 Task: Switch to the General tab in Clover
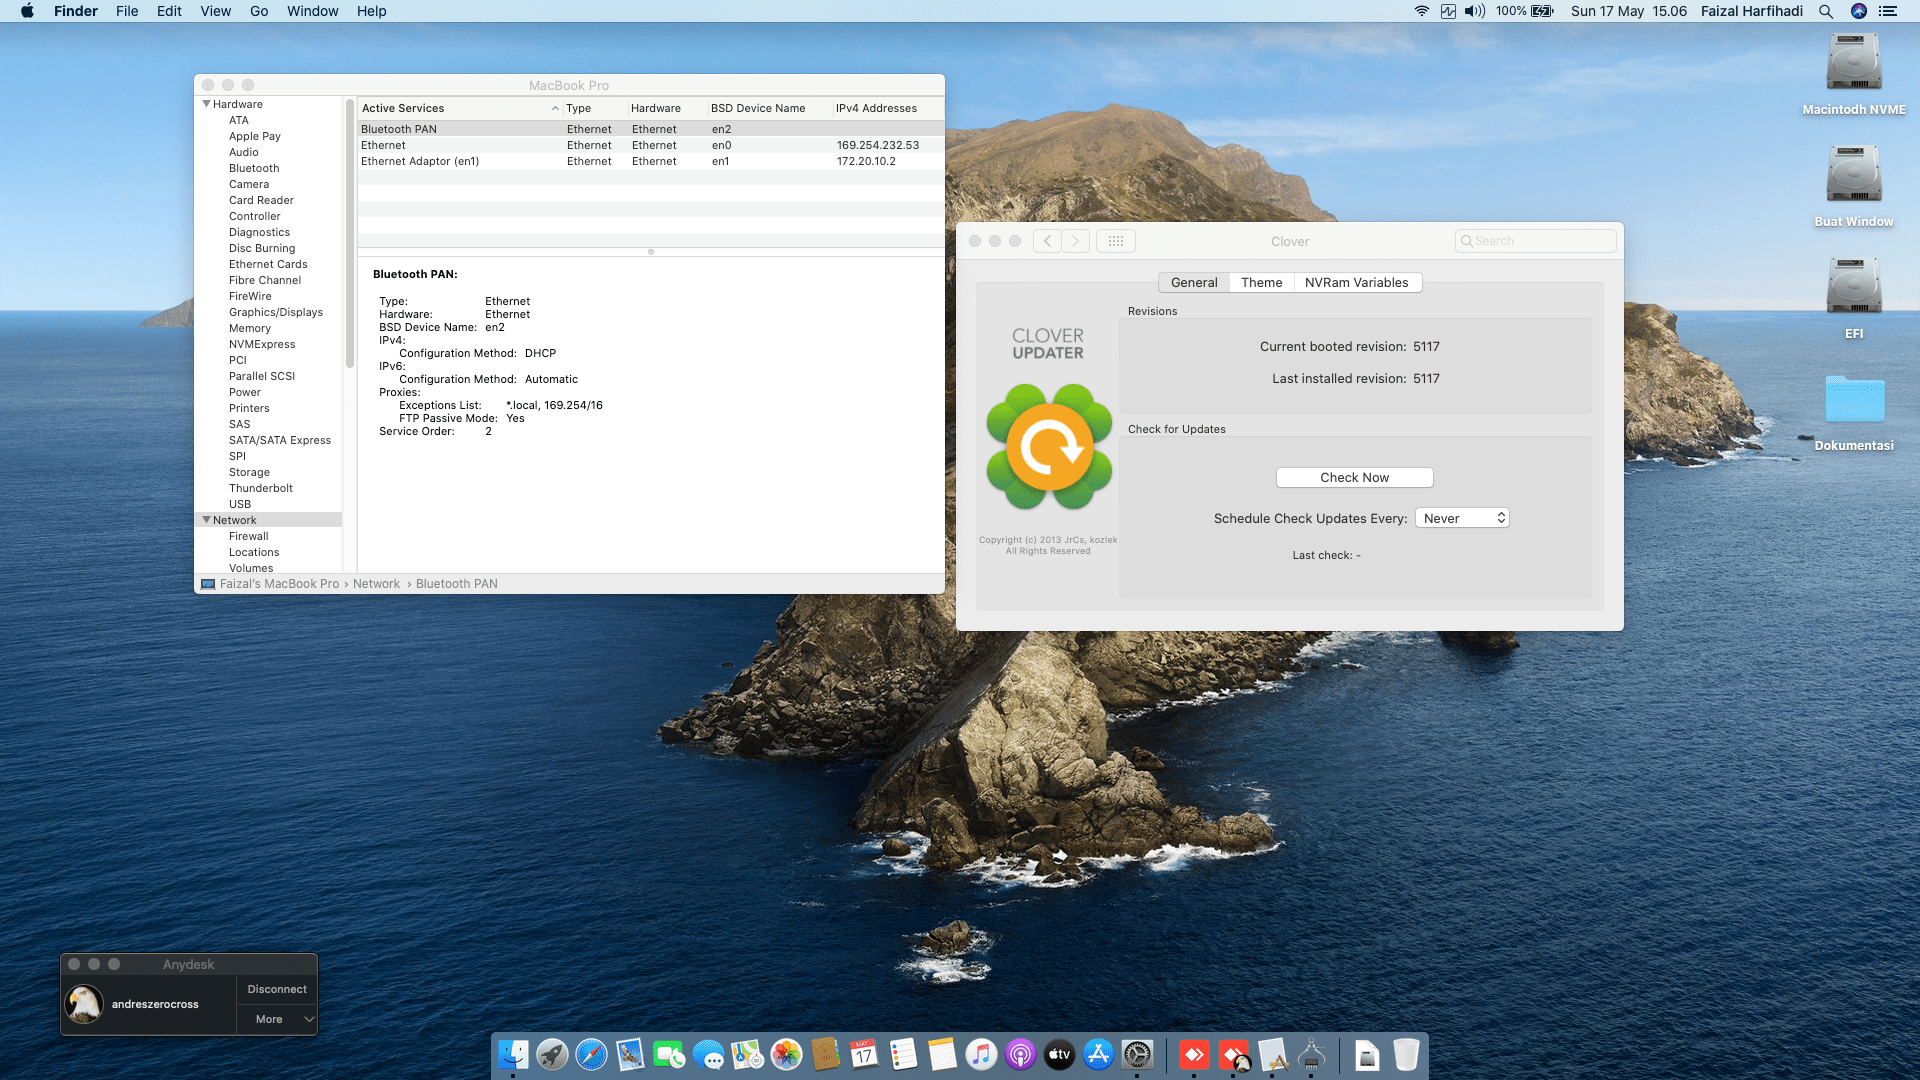coord(1194,283)
